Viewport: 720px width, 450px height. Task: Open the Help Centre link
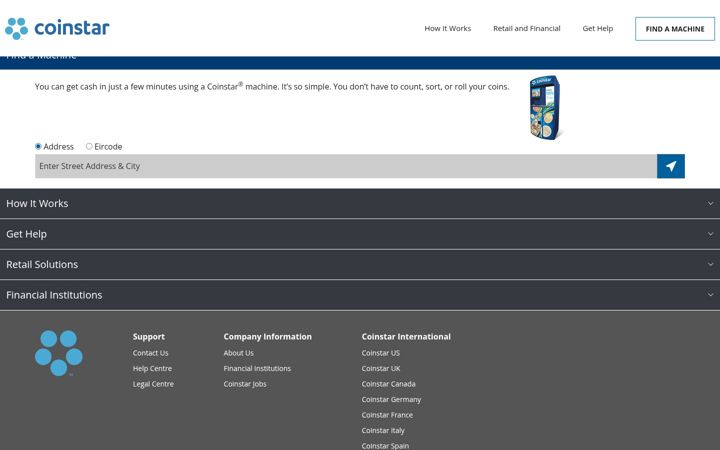(152, 369)
